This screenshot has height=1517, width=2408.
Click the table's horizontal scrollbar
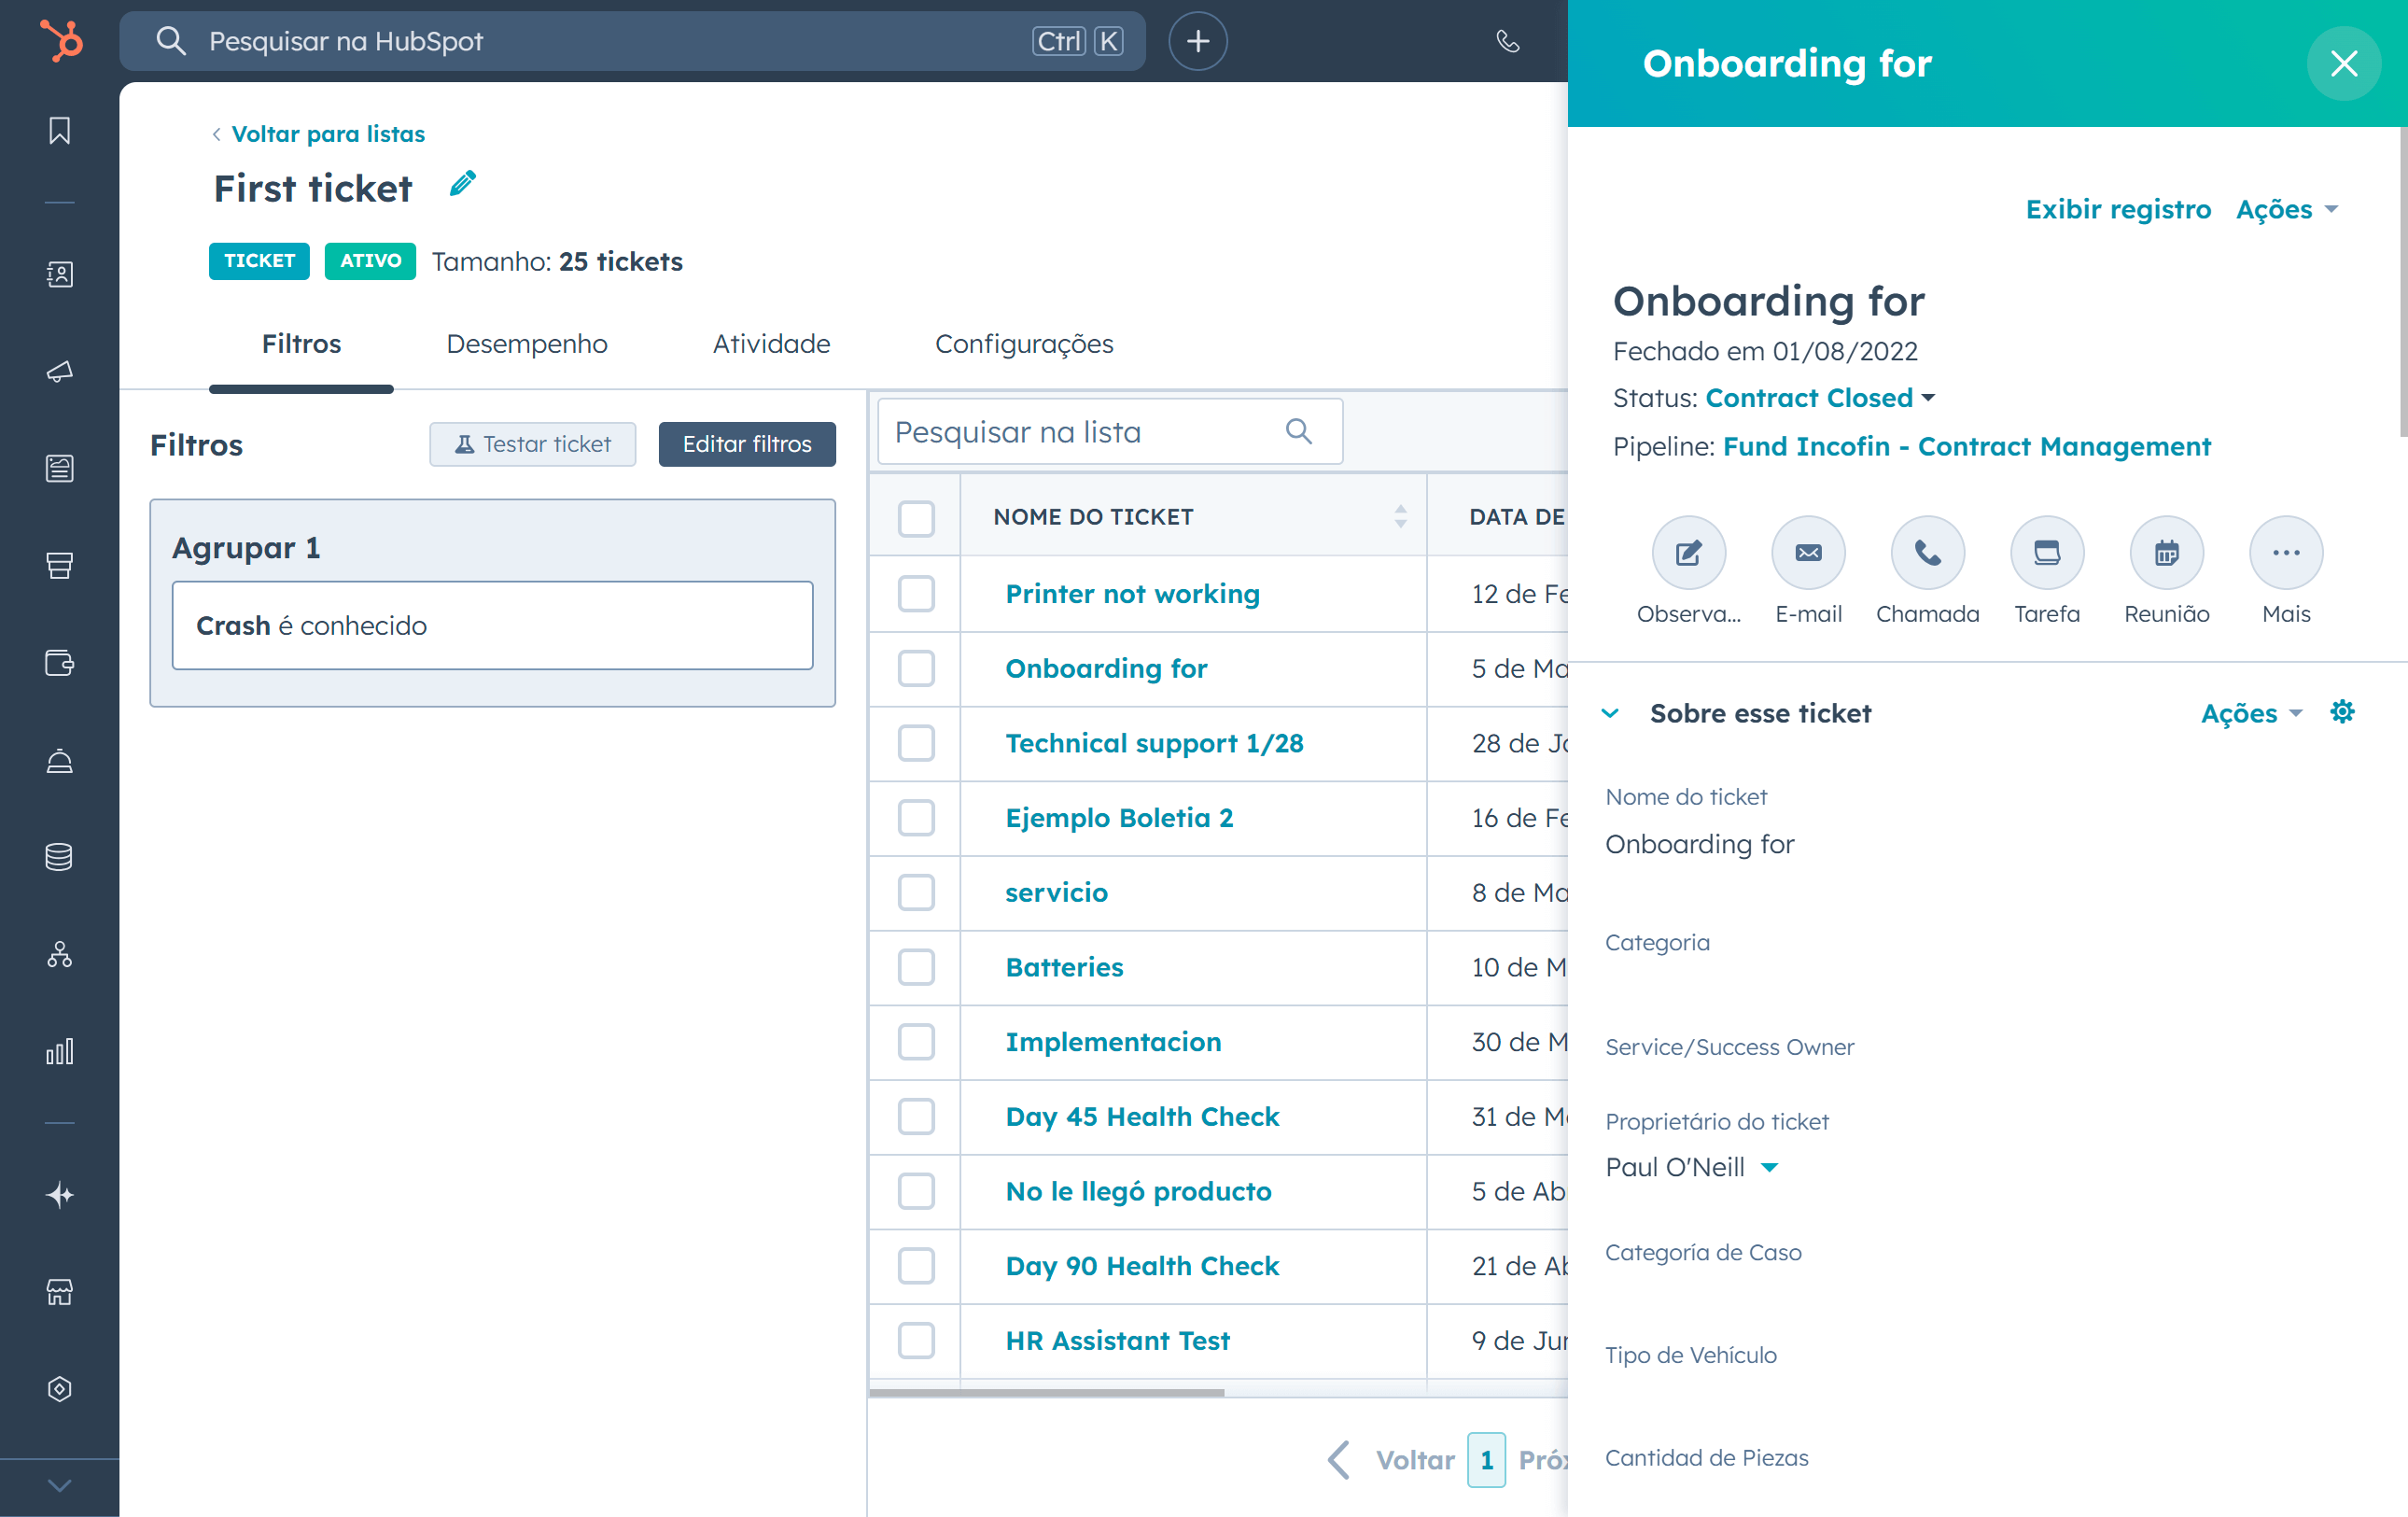(1046, 1392)
